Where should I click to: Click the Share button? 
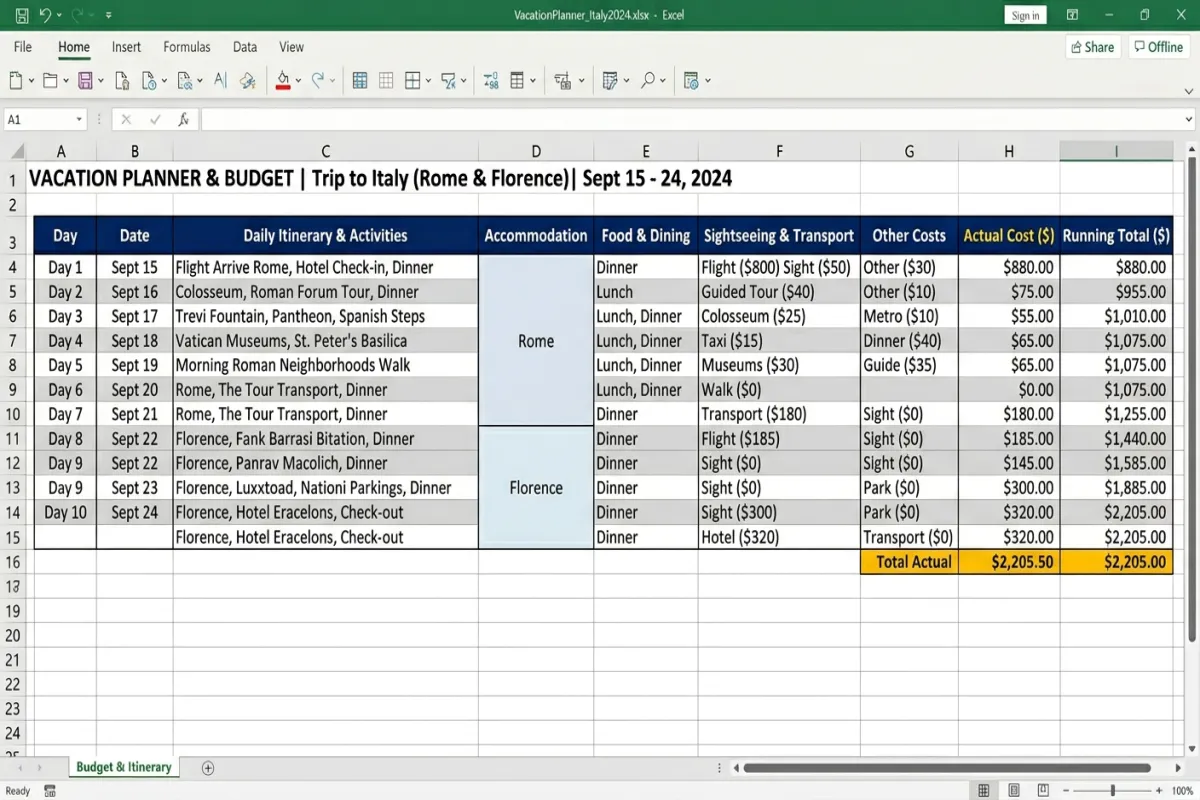pos(1092,47)
